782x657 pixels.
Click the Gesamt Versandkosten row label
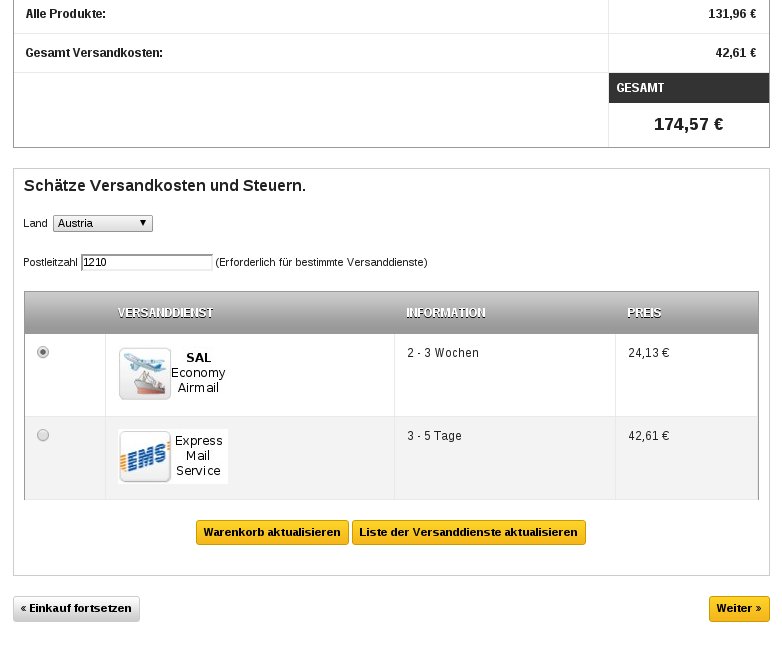(94, 53)
